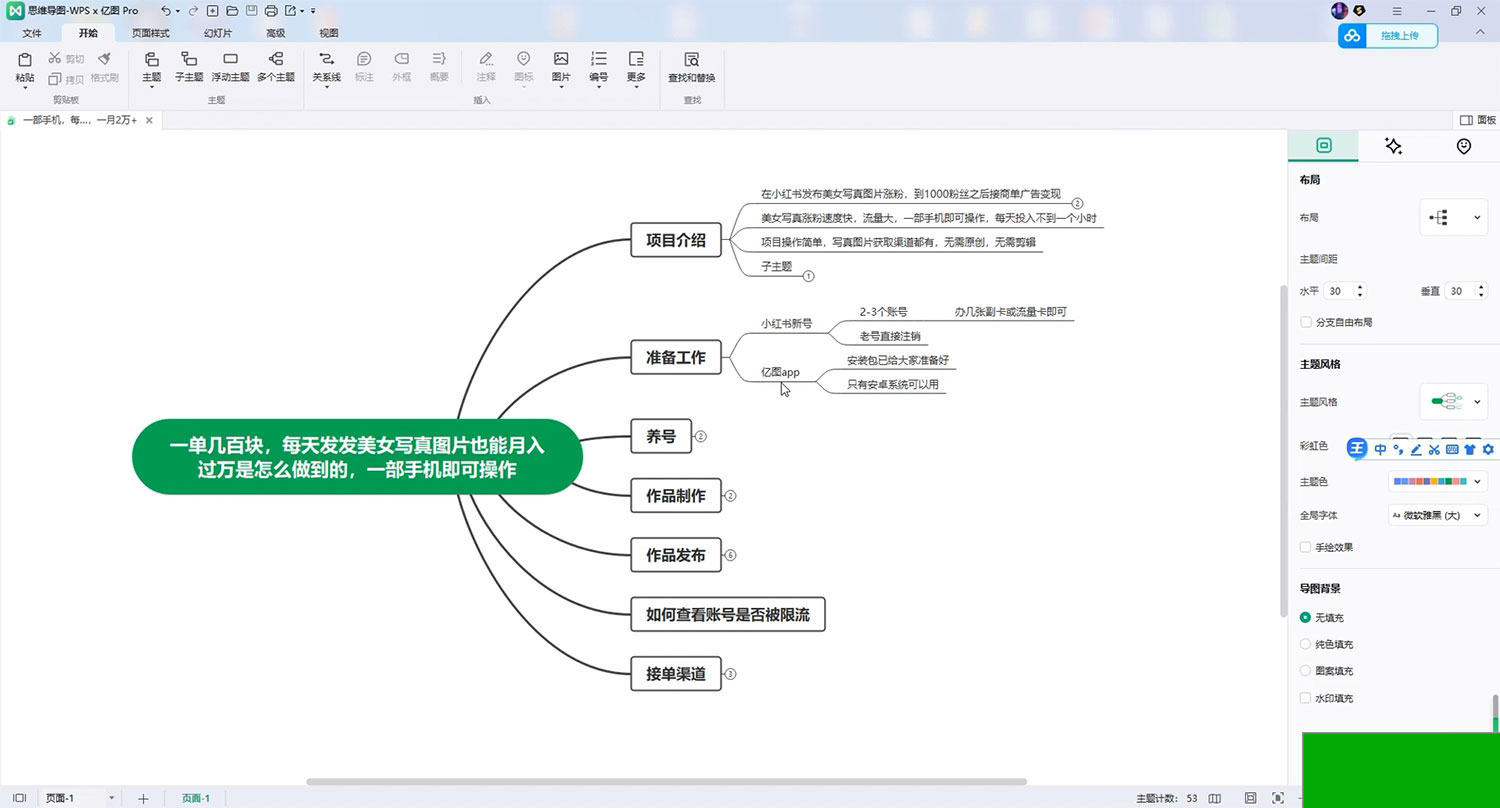
Task: Click the Open folder icon in title bar
Action: click(232, 10)
